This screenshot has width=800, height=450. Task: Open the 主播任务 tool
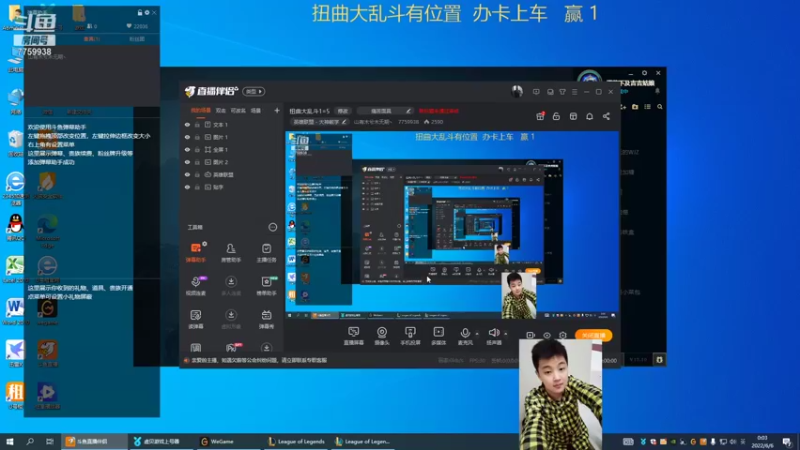click(x=266, y=252)
